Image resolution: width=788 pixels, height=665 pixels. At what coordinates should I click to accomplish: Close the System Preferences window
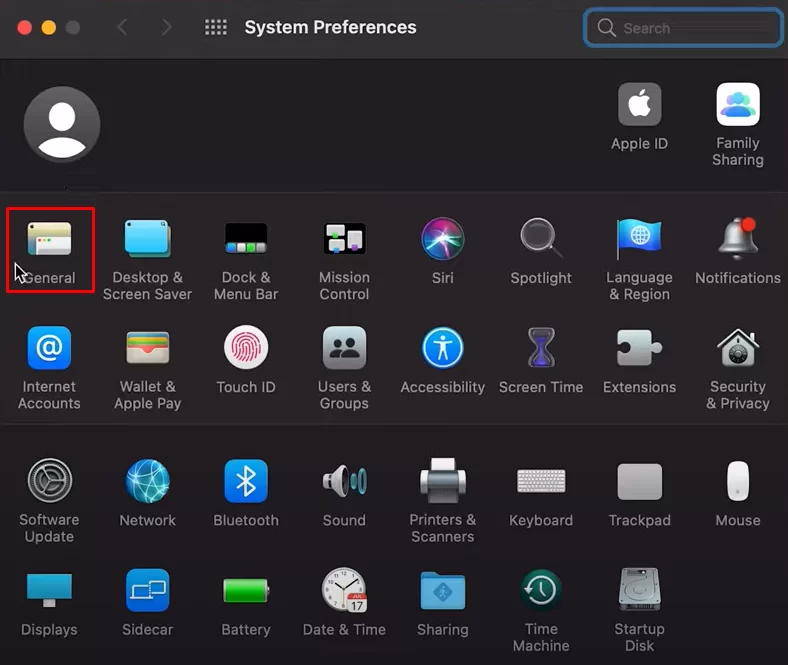coord(25,27)
